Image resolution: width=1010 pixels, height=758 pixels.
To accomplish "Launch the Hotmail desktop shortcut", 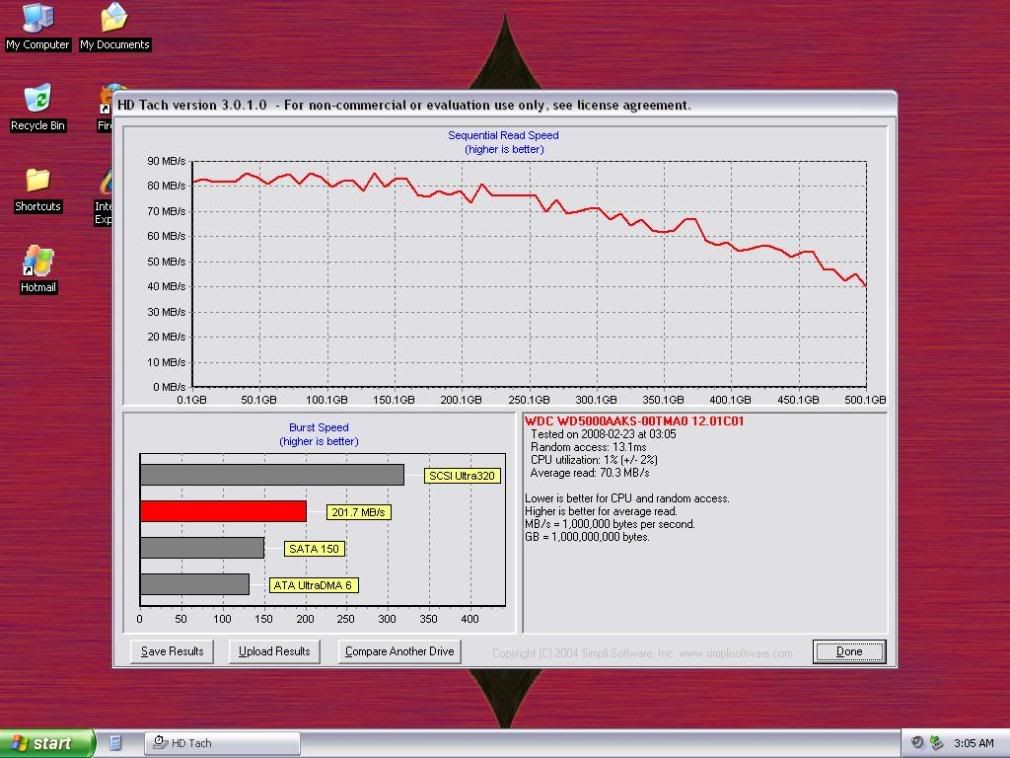I will point(38,270).
